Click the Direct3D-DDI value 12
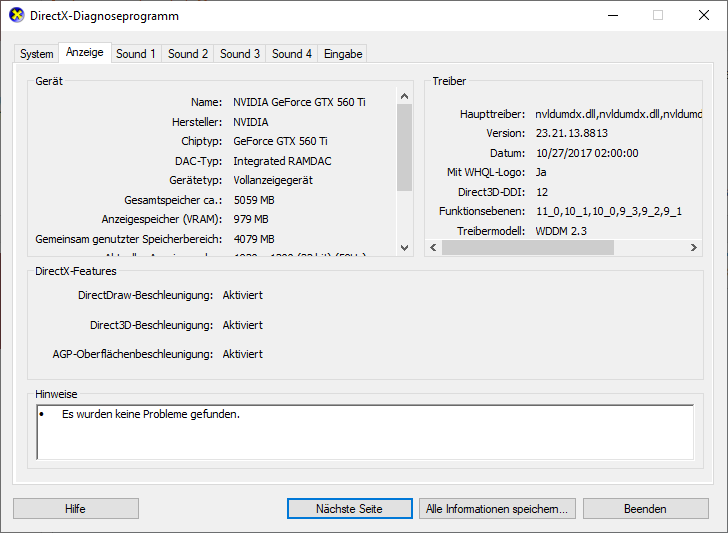Image resolution: width=728 pixels, height=533 pixels. 542,192
